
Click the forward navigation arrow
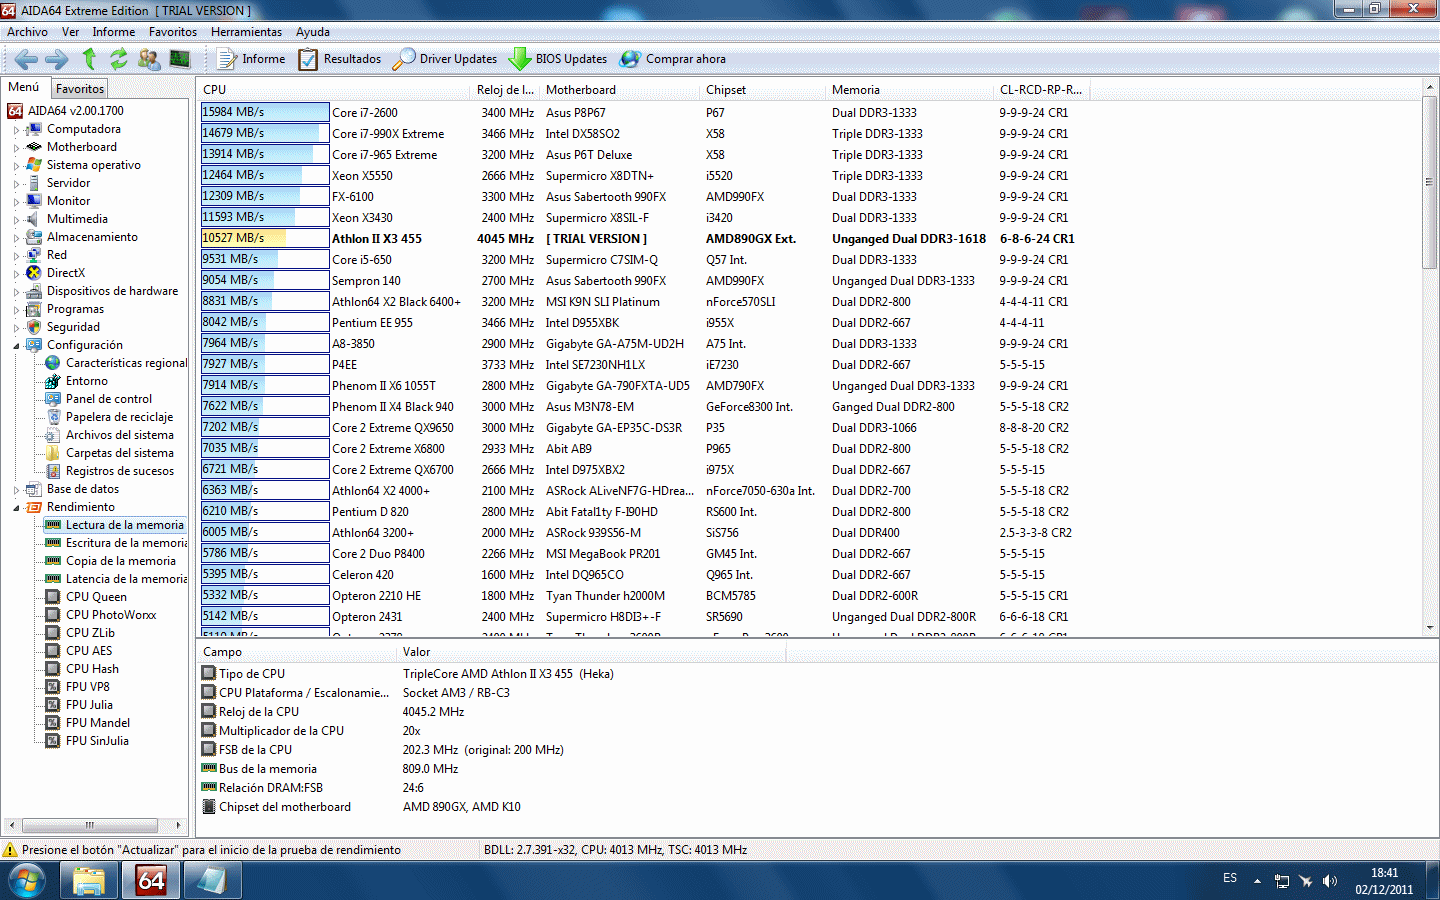57,59
